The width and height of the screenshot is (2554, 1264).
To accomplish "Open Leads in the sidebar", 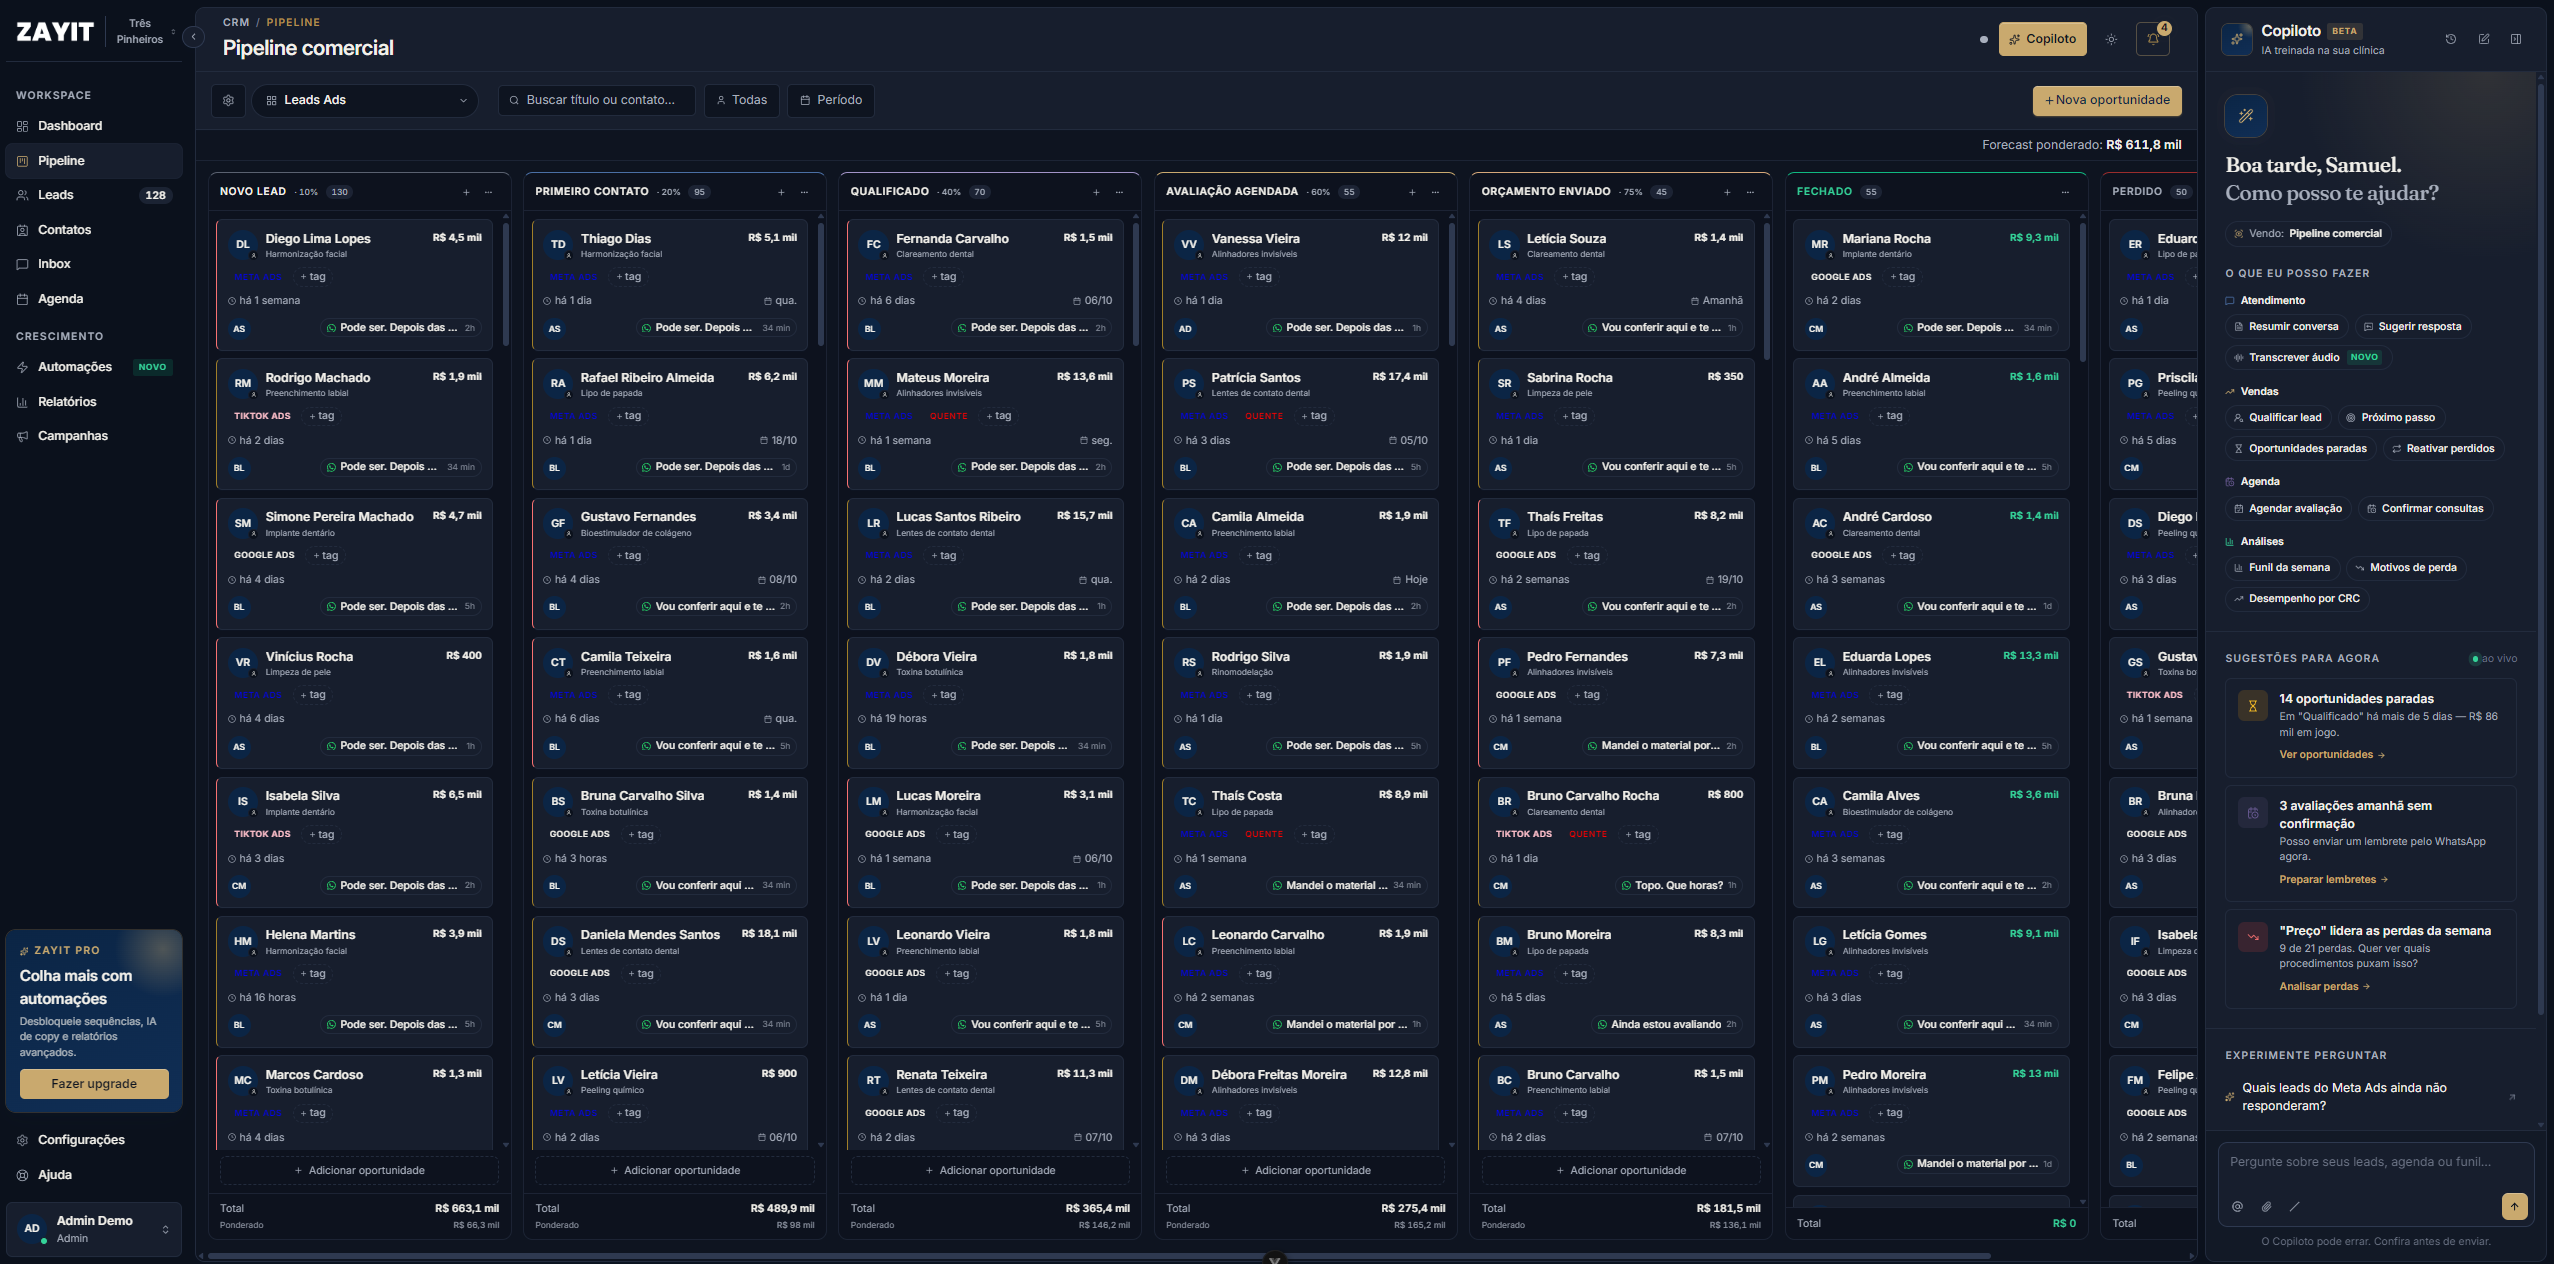I will tap(94, 195).
